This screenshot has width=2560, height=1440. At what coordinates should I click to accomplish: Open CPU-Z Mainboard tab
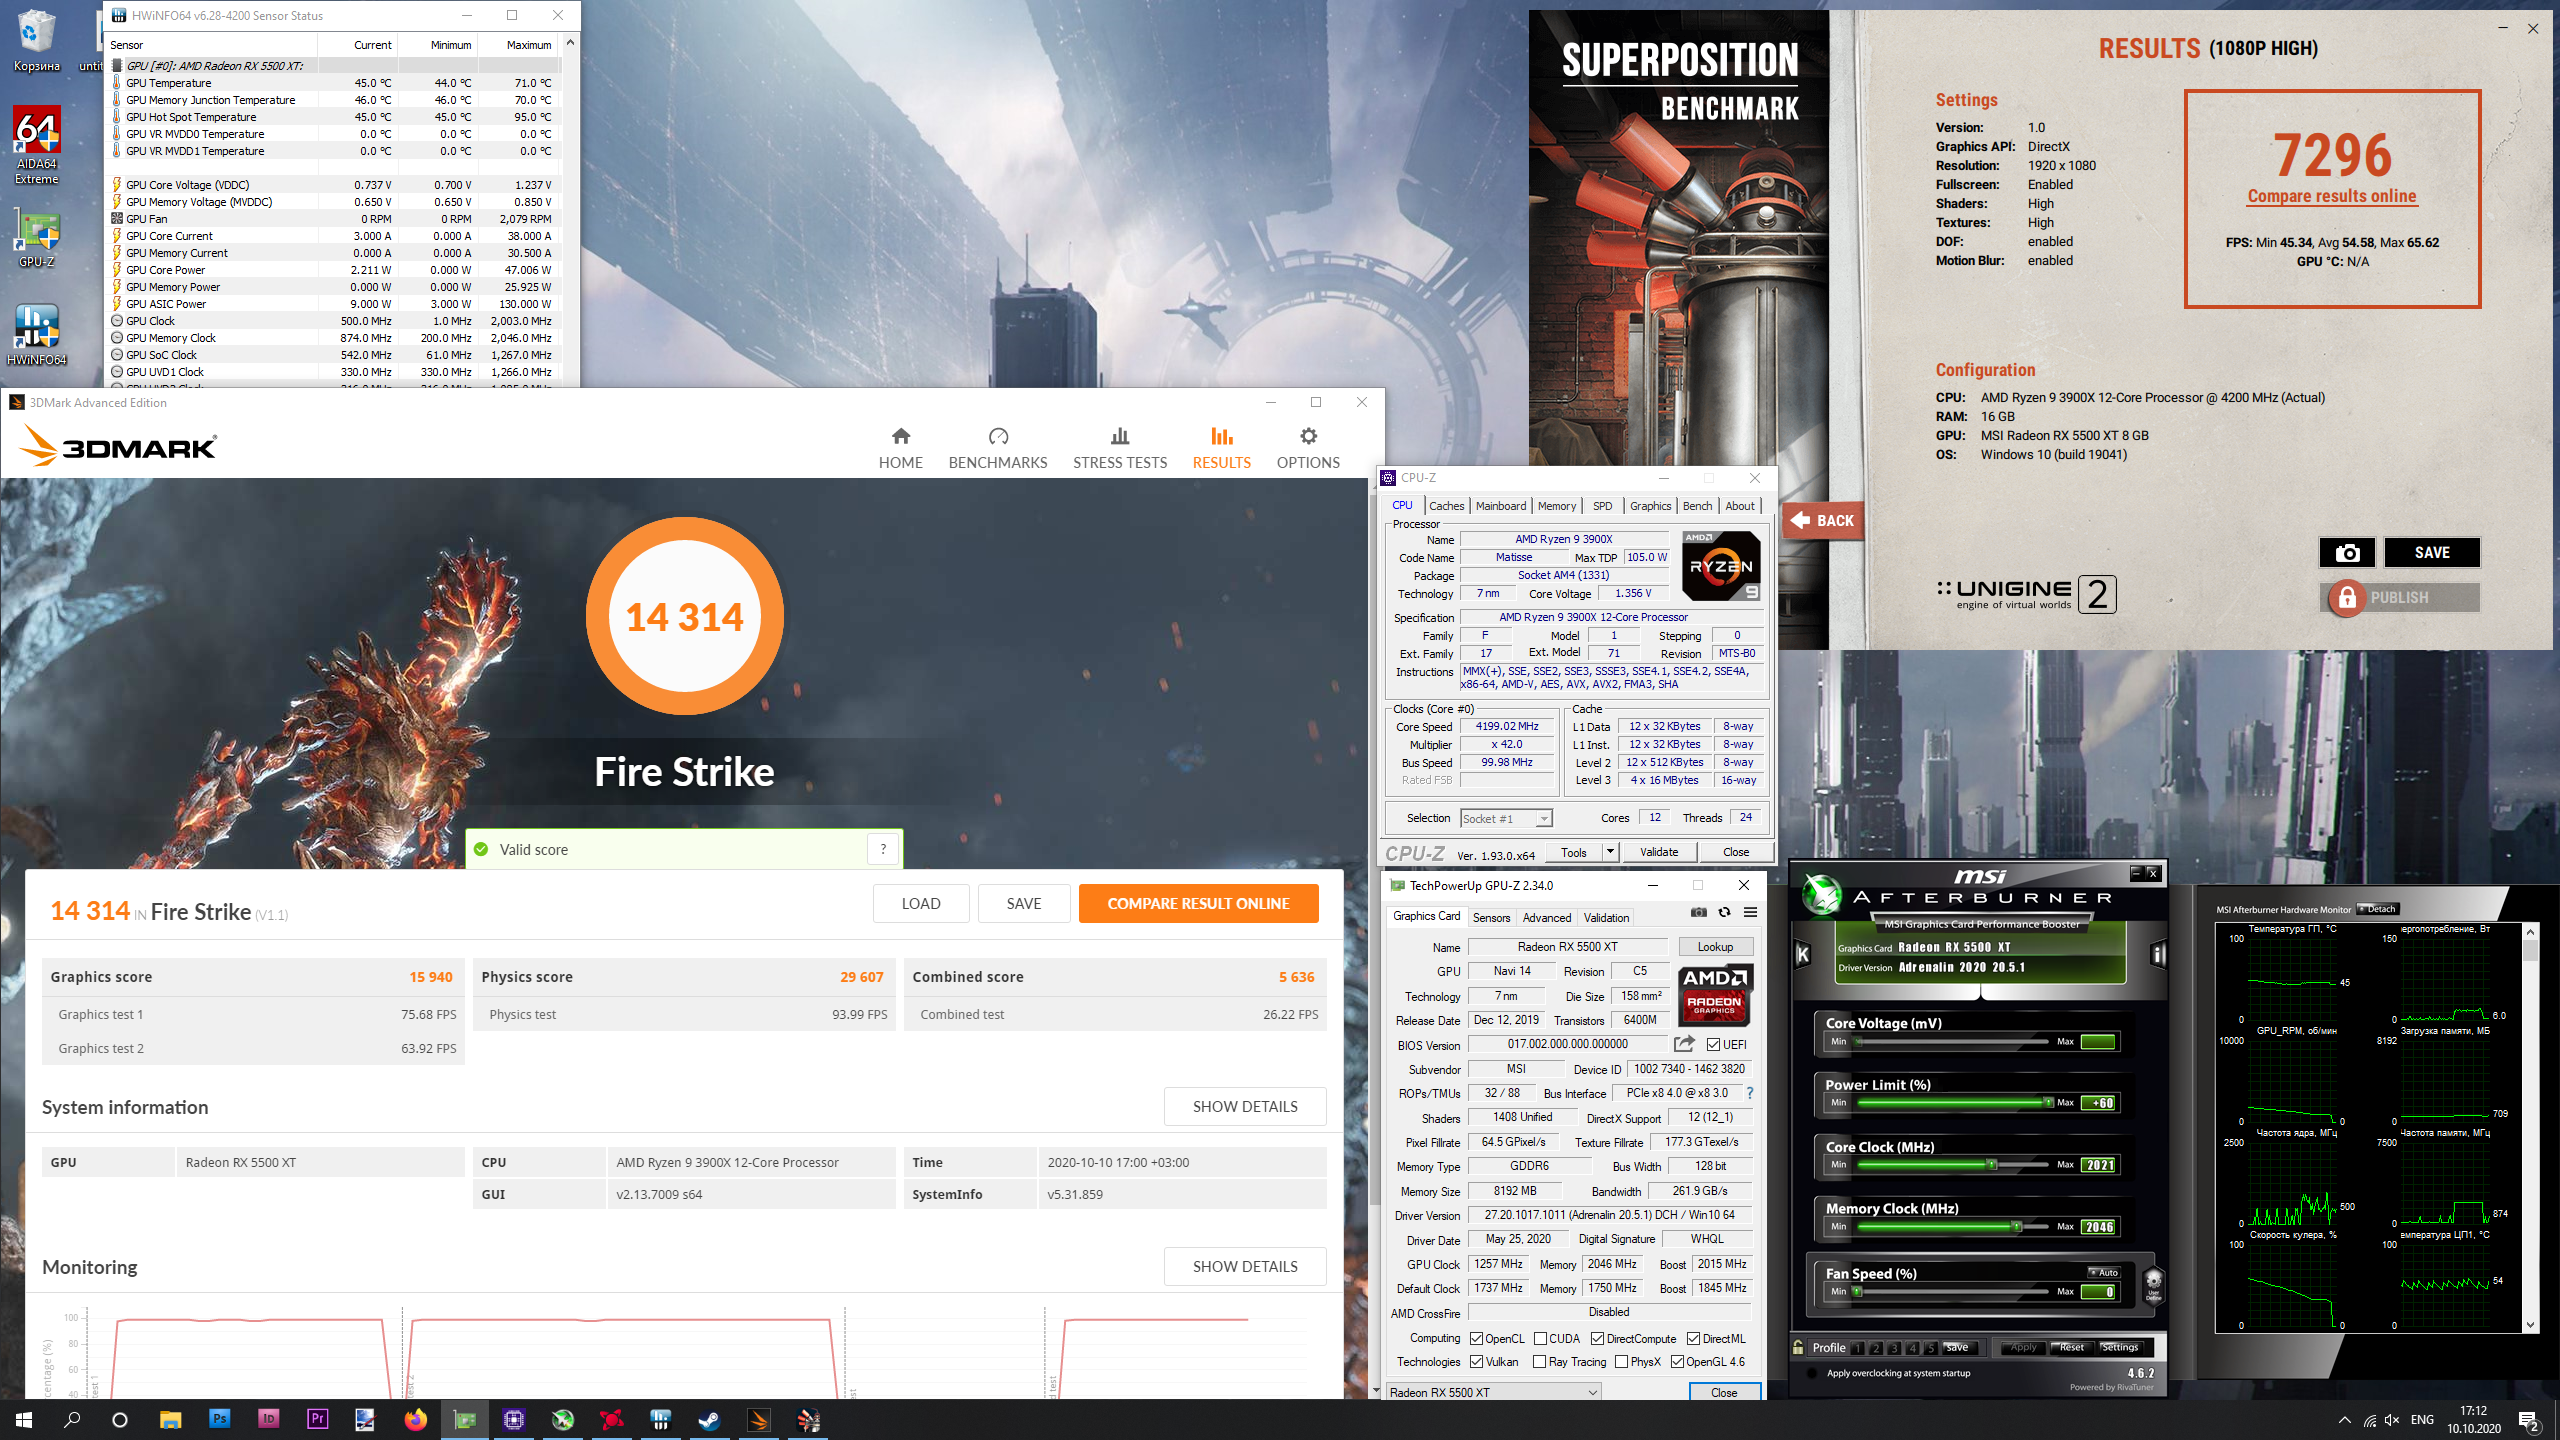[1500, 506]
